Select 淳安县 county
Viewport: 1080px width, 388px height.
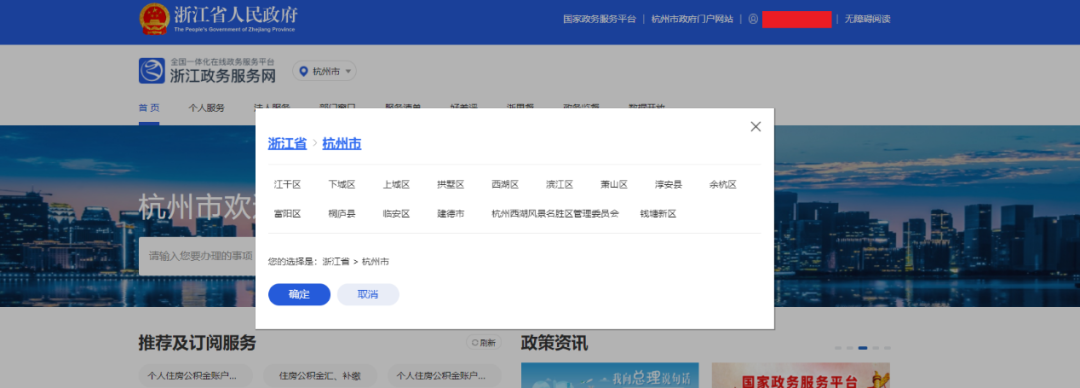coord(668,185)
